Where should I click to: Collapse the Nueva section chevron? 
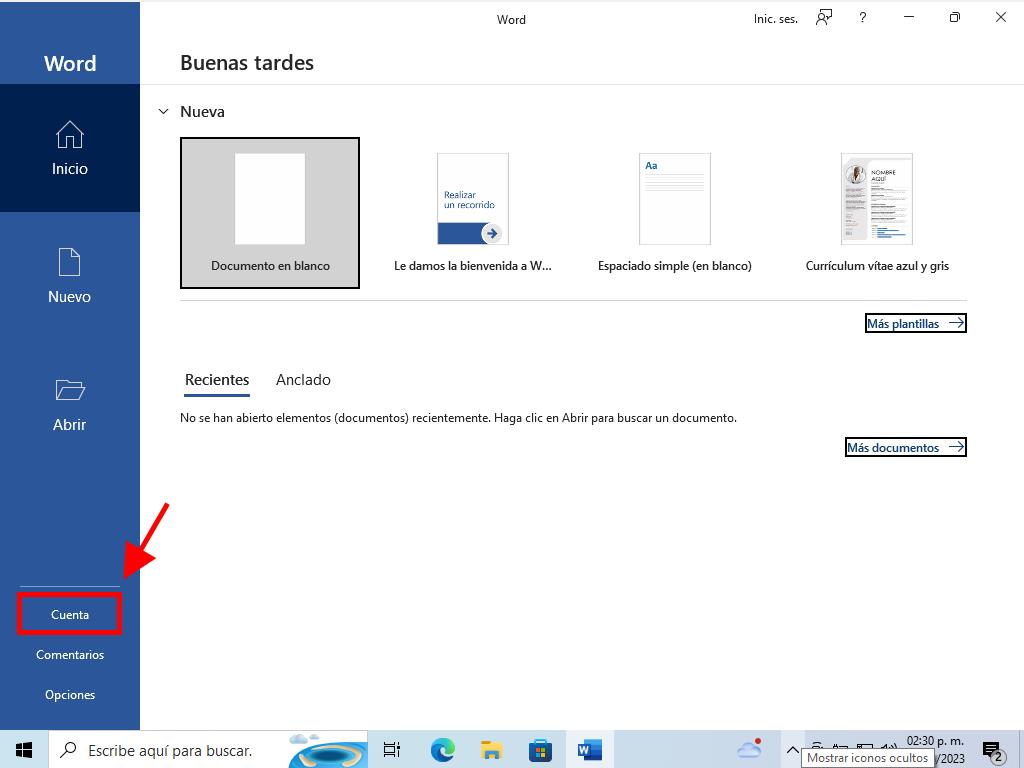tap(164, 112)
